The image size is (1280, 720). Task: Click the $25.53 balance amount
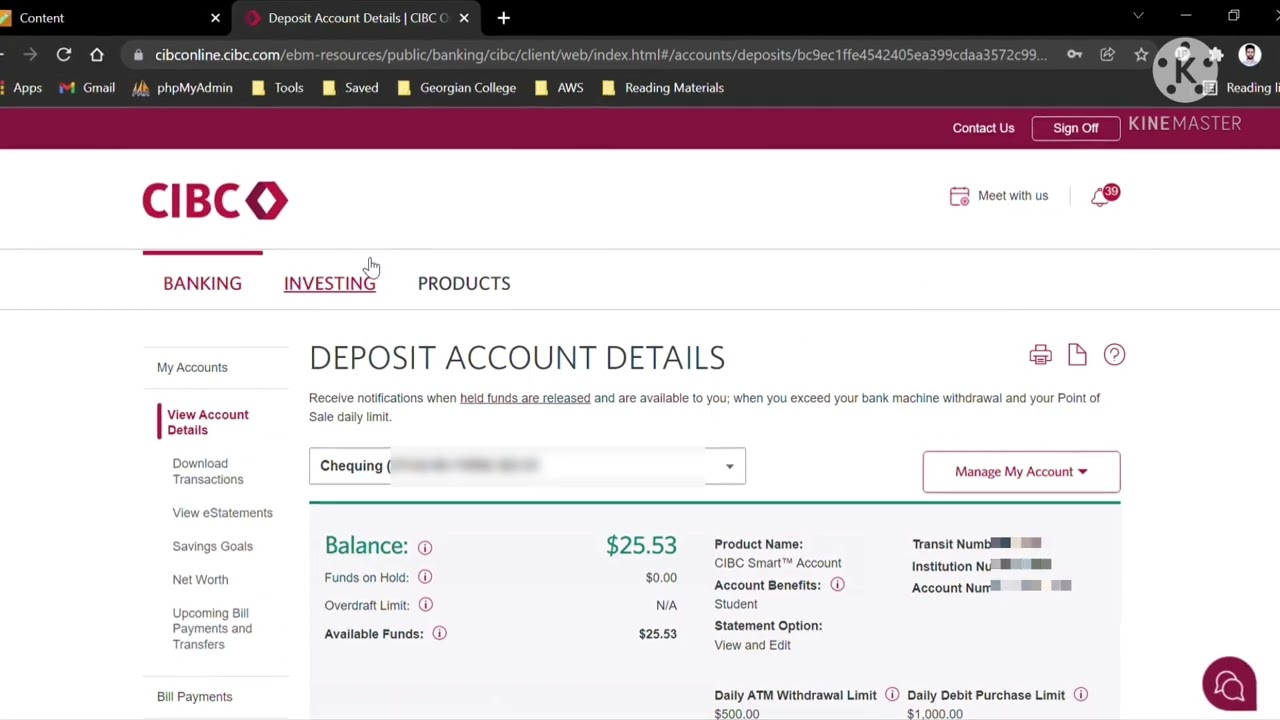[641, 545]
